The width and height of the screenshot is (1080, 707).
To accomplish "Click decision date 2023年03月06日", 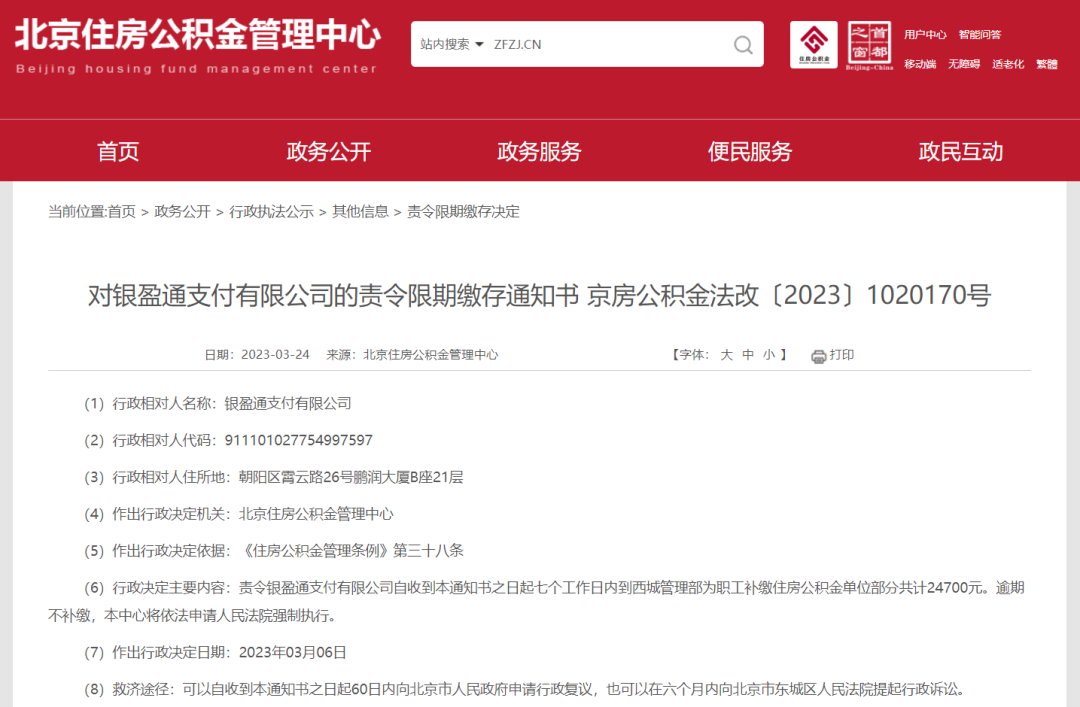I will [292, 653].
